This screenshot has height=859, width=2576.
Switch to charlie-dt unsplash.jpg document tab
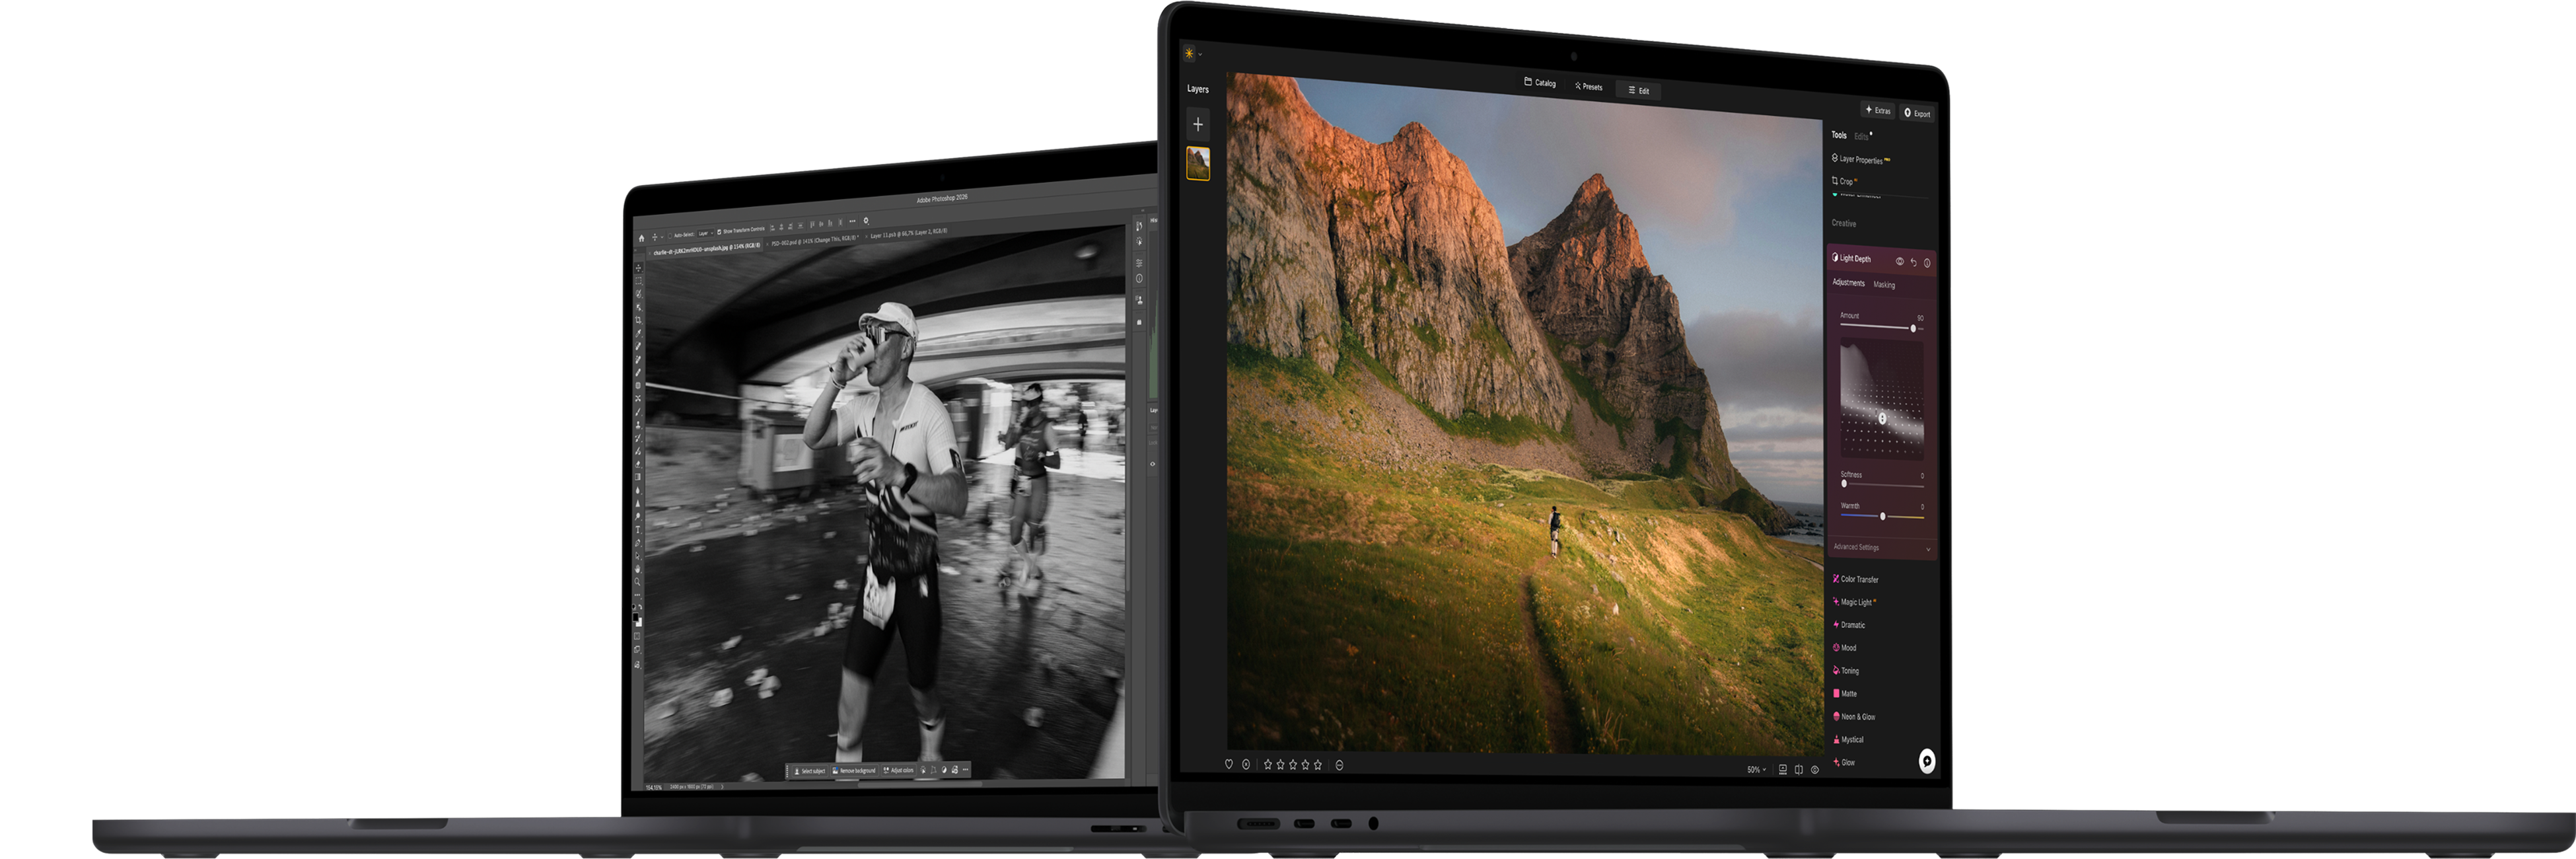(x=706, y=249)
